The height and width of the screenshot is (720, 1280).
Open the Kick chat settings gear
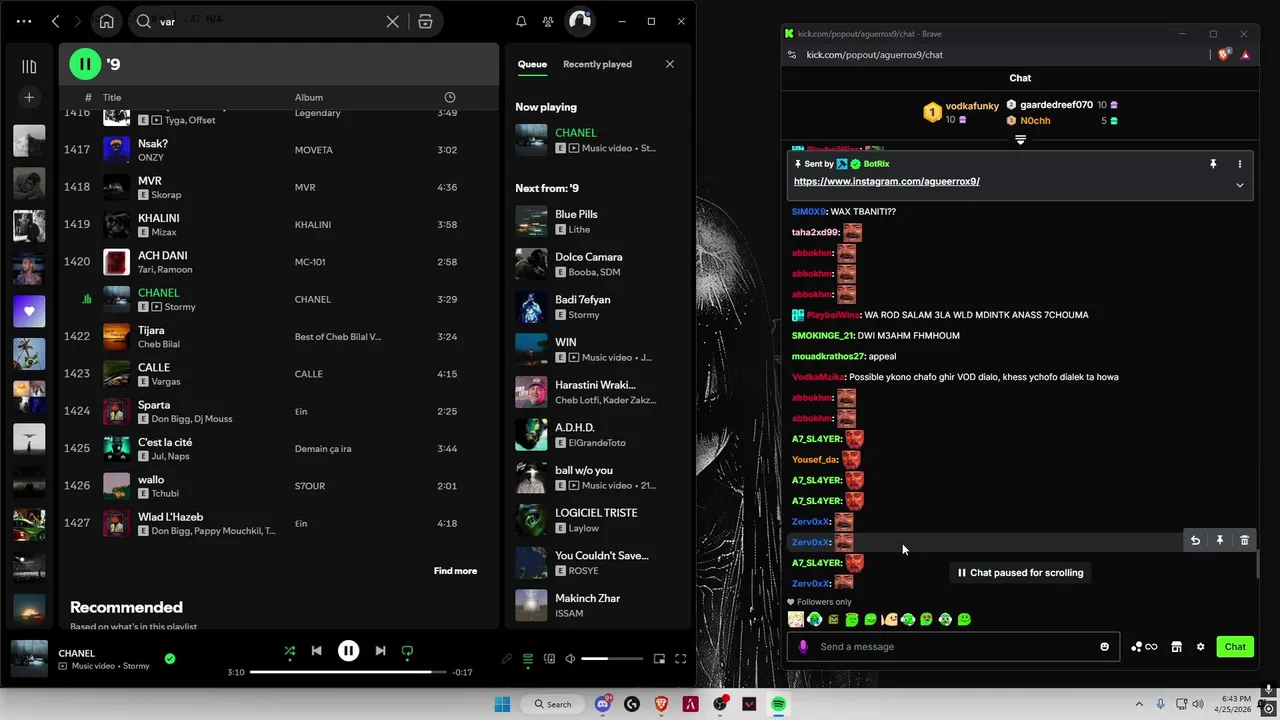click(x=1200, y=647)
